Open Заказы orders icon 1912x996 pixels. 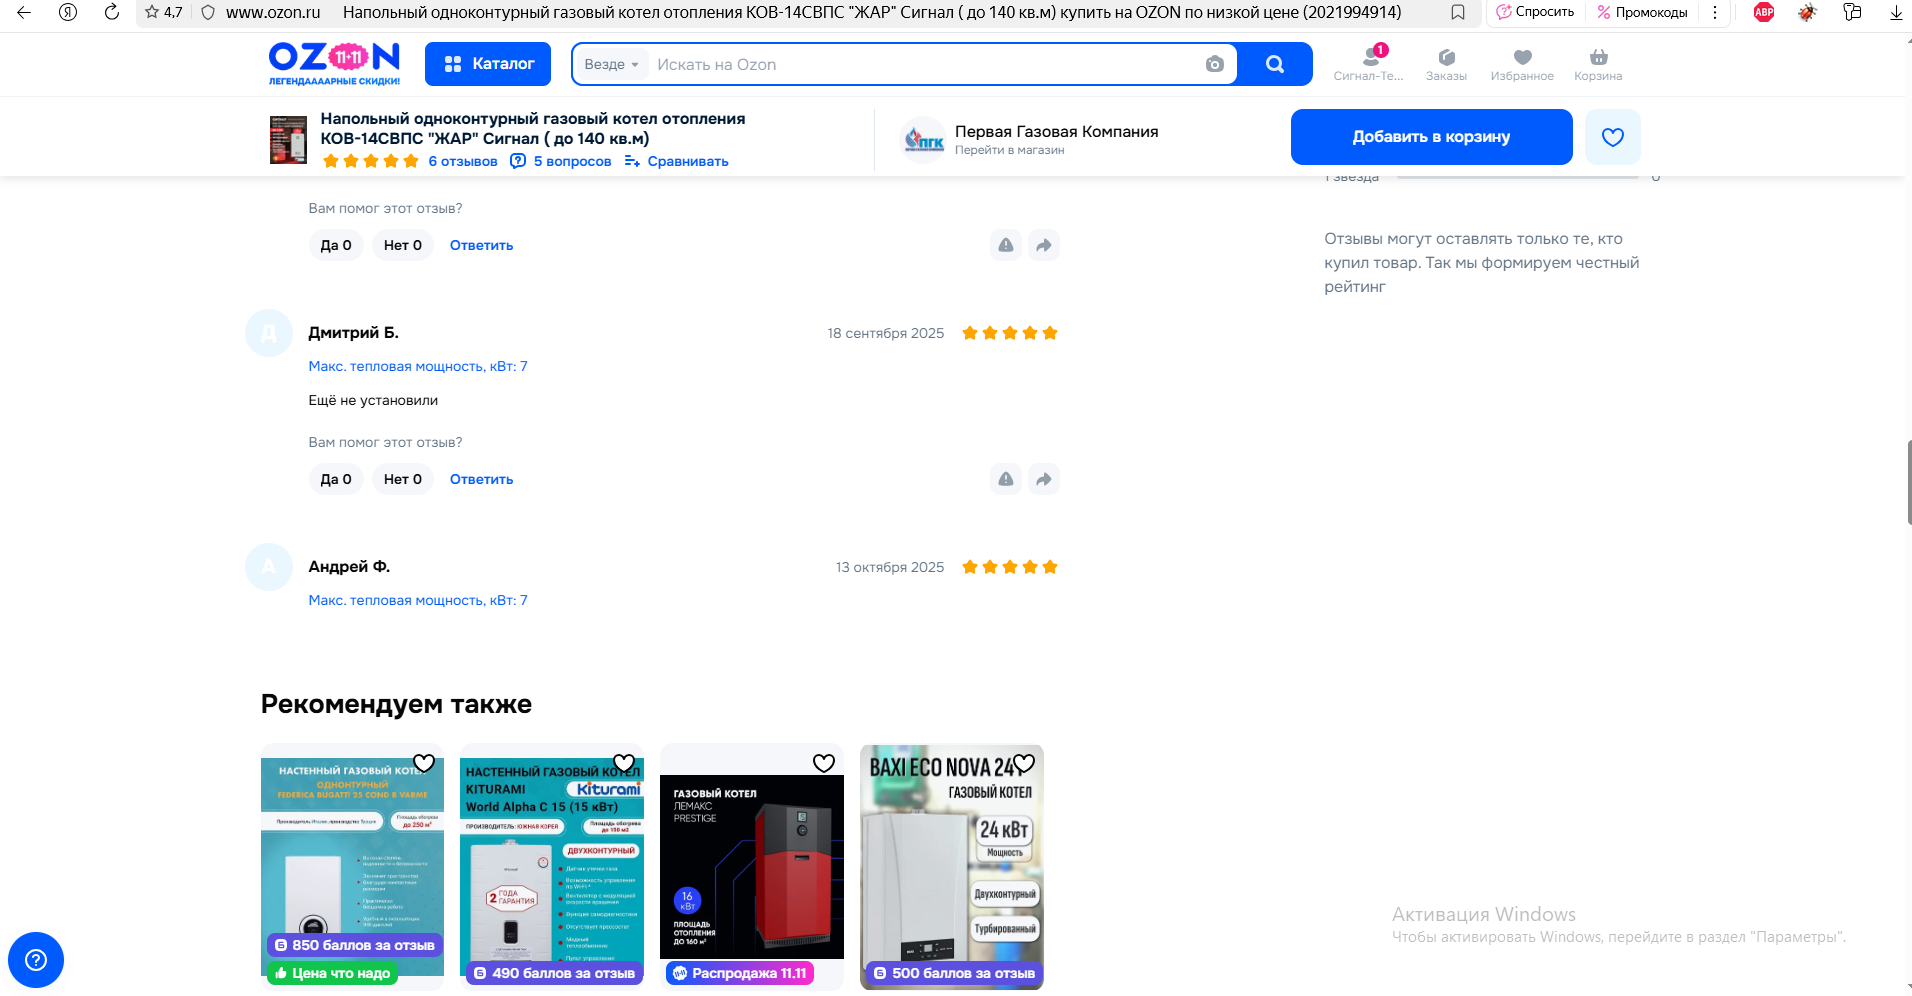tap(1446, 64)
